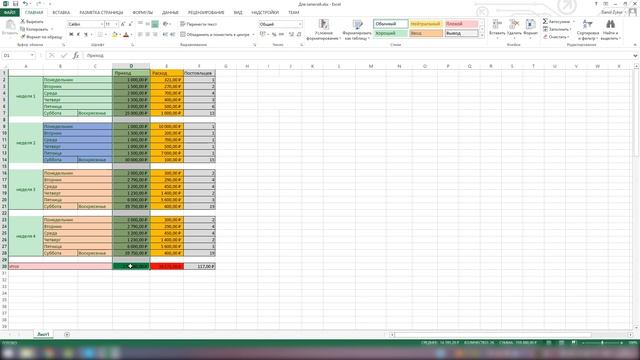Click the Cut (Вырезать) scissors command
Viewport: 640px width, 360px height.
pos(32,21)
